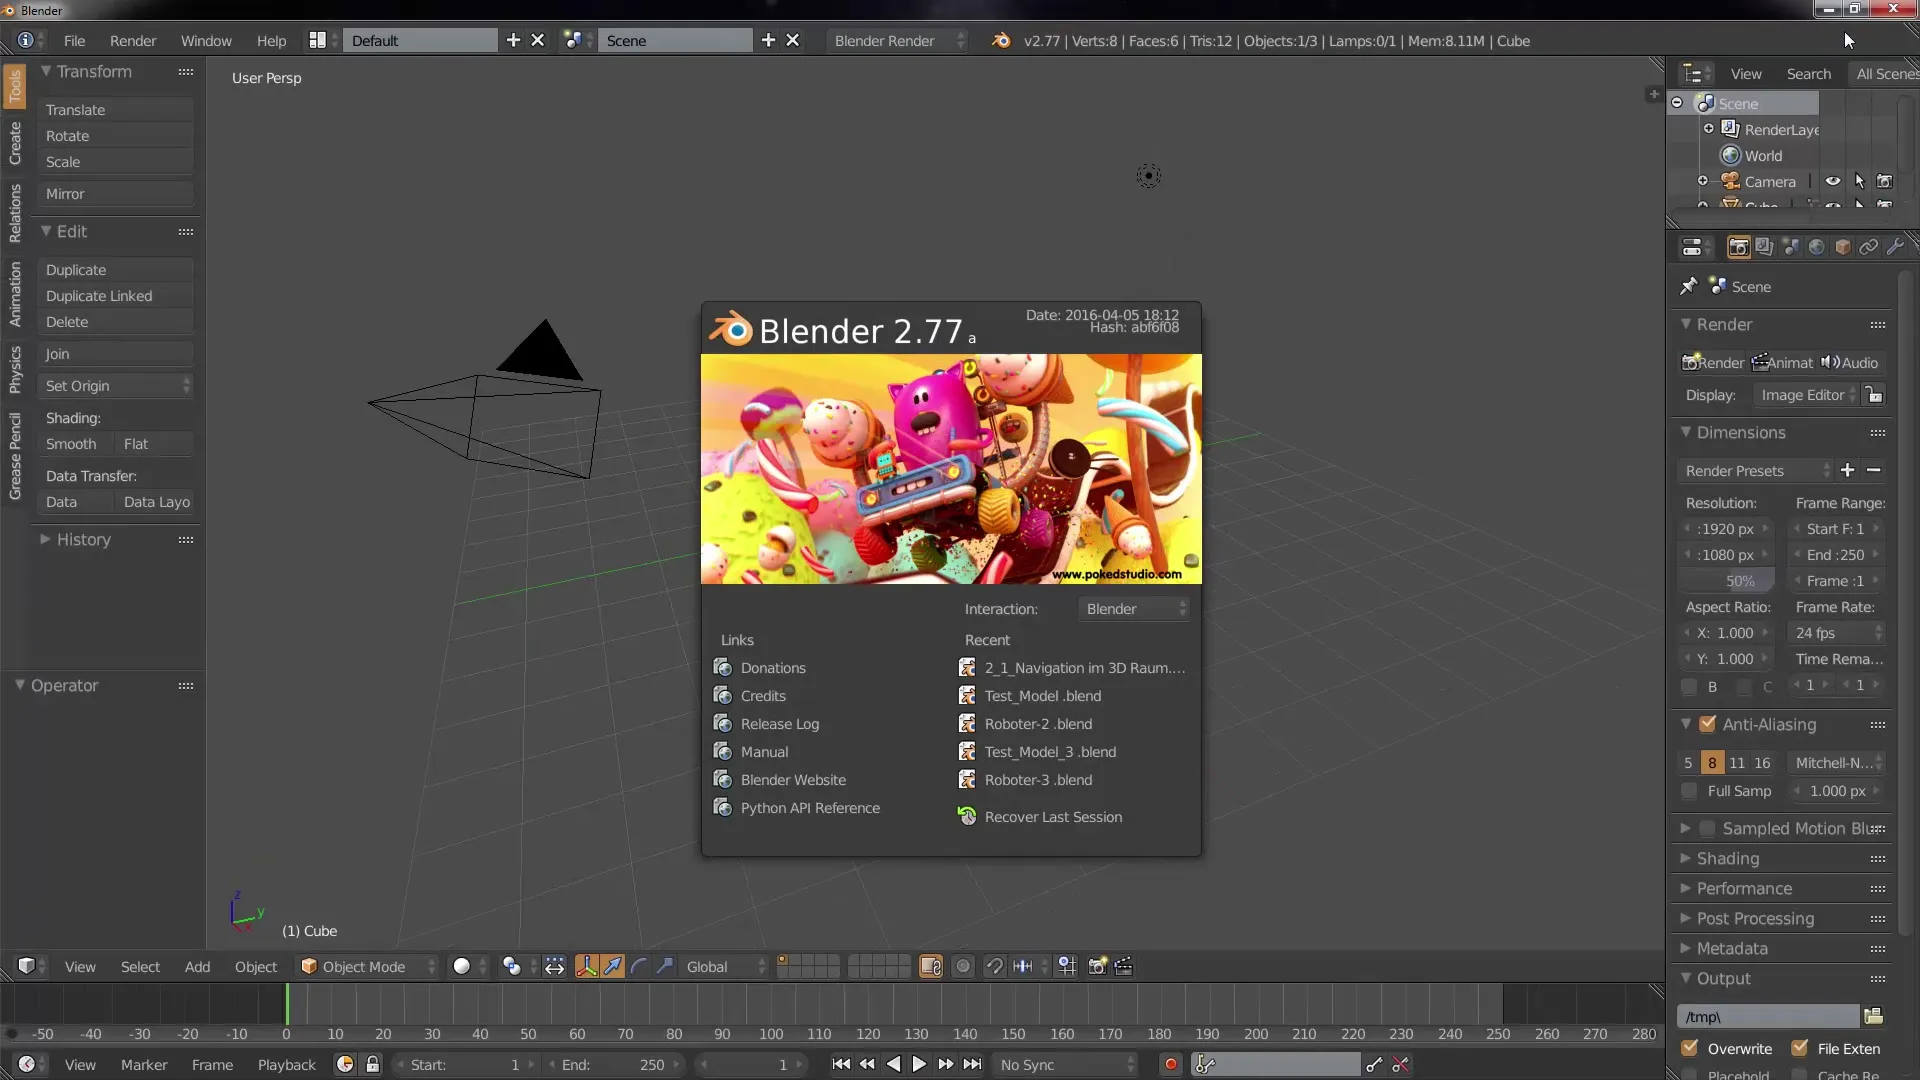Viewport: 1920px width, 1080px height.
Task: Click the 3D manipulator translate arrow icon
Action: coord(613,966)
